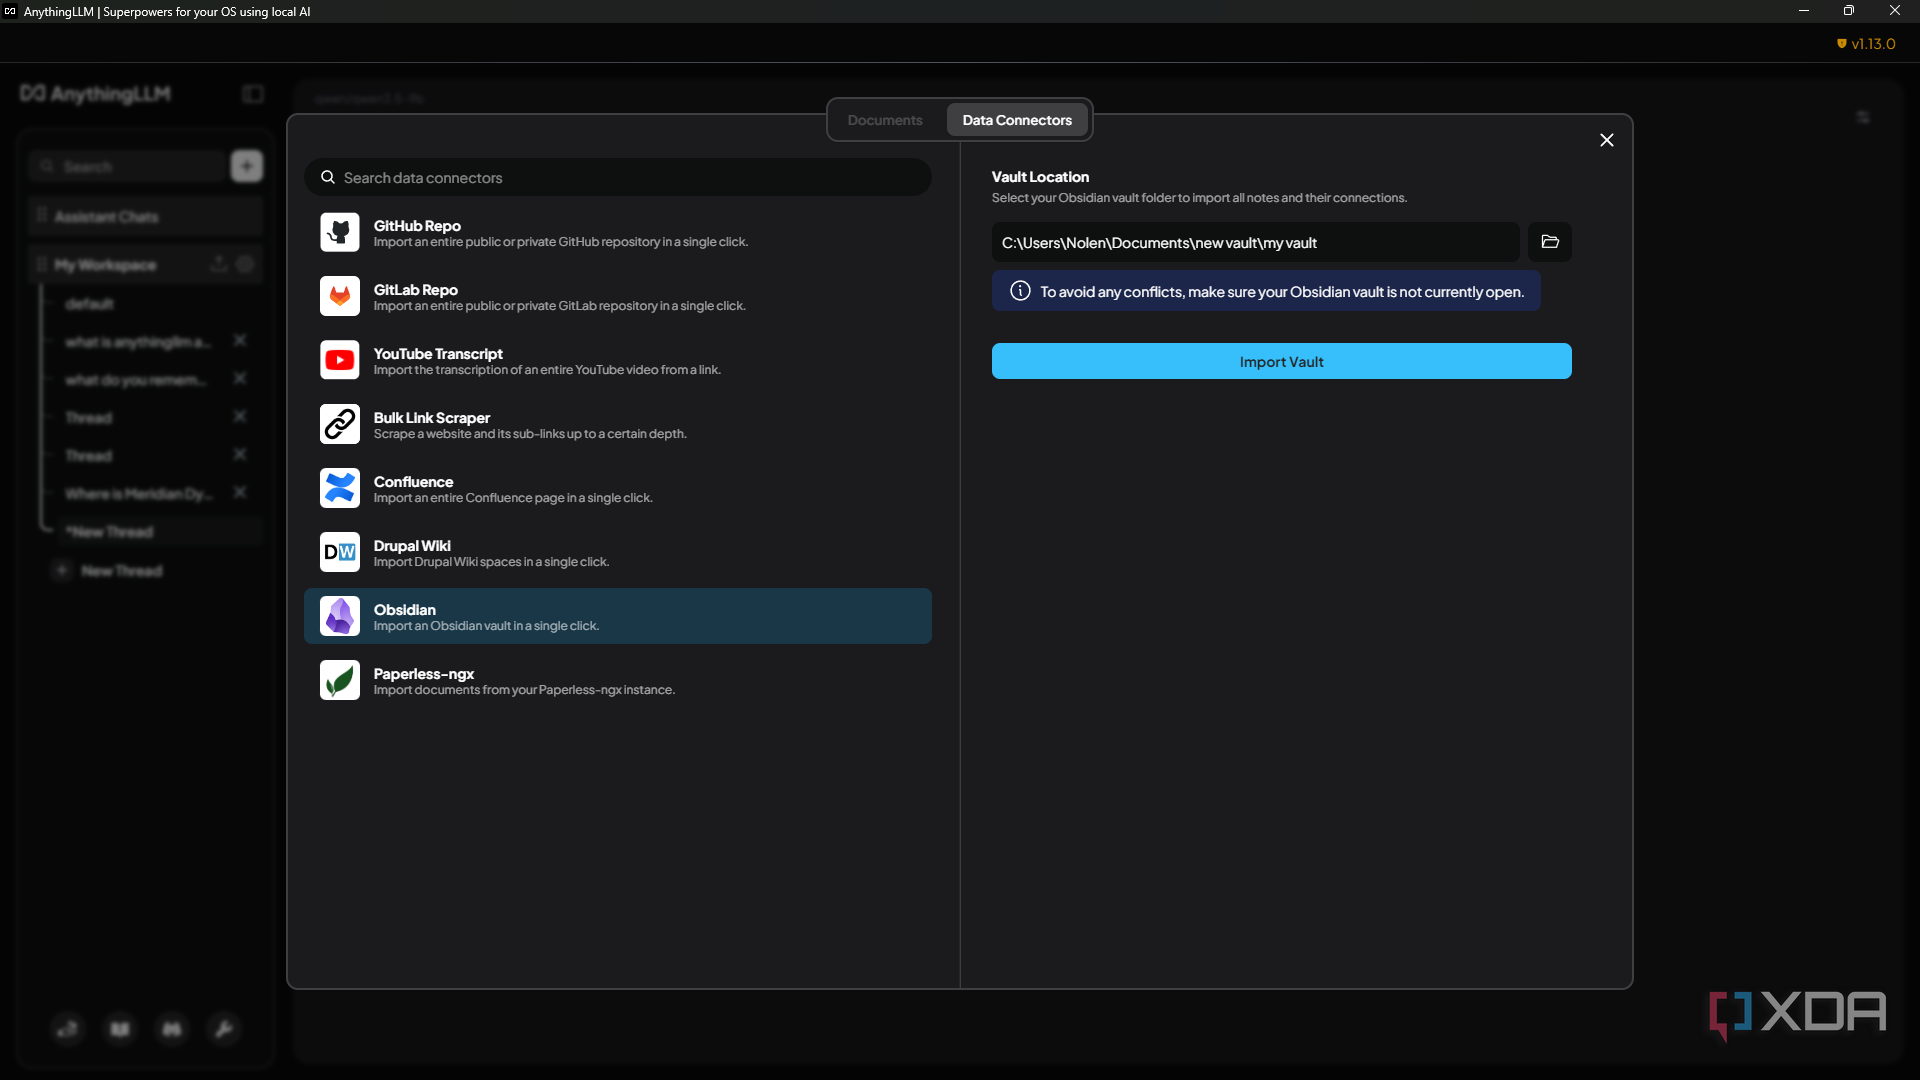Screen dimensions: 1920x1080
Task: Close the data connectors modal
Action: point(1607,140)
